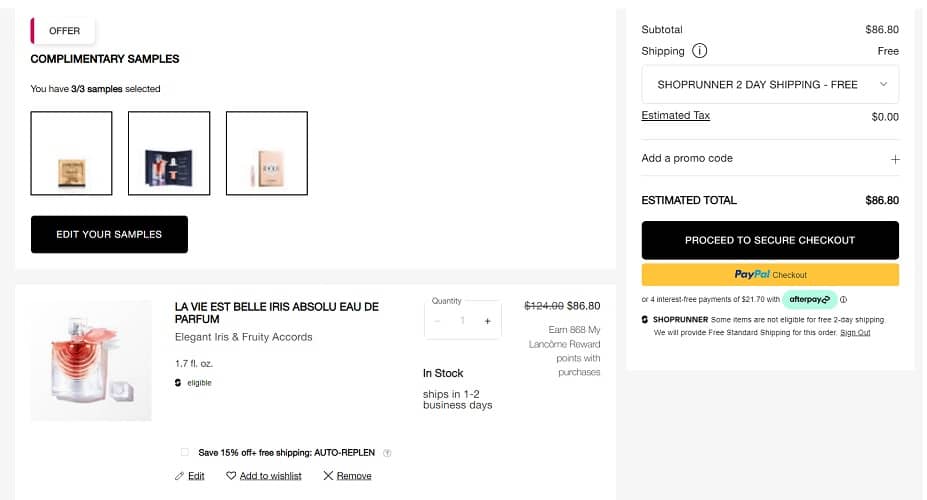This screenshot has height=500, width=927.
Task: Click the ShopRunner Sign Out link
Action: [855, 332]
